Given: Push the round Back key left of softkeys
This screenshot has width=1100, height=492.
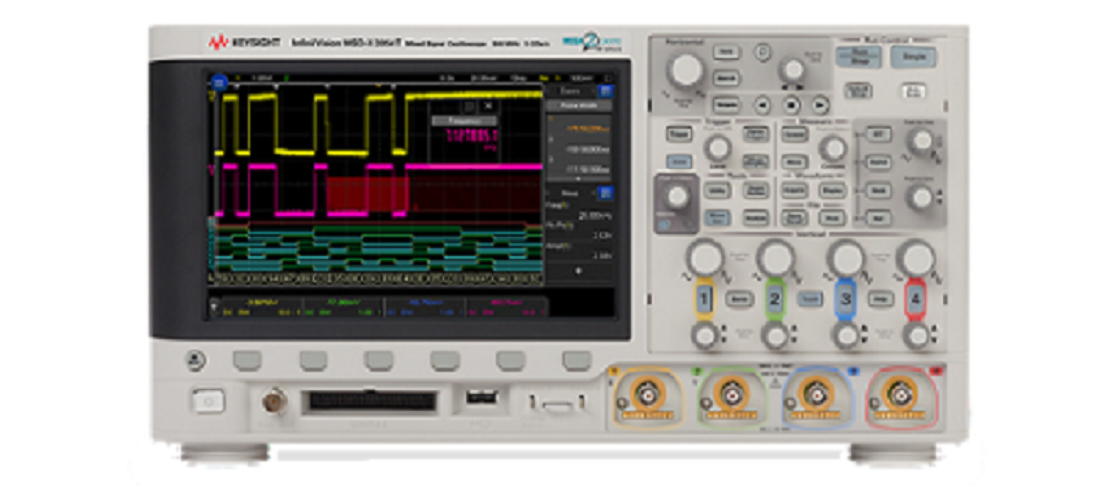Looking at the screenshot, I should click(196, 361).
